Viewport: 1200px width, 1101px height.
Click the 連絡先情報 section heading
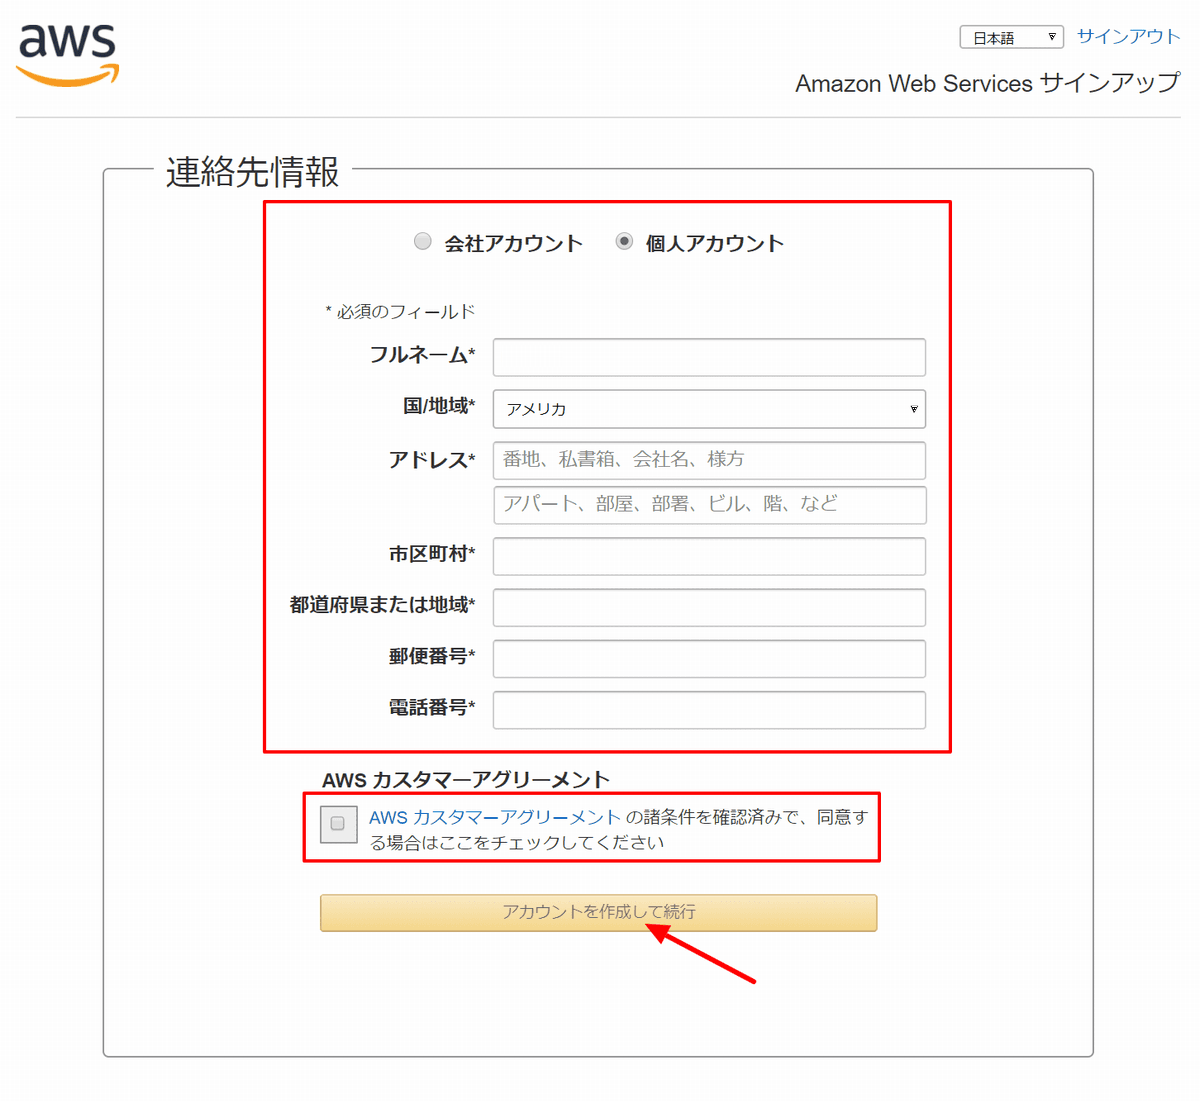click(x=249, y=173)
